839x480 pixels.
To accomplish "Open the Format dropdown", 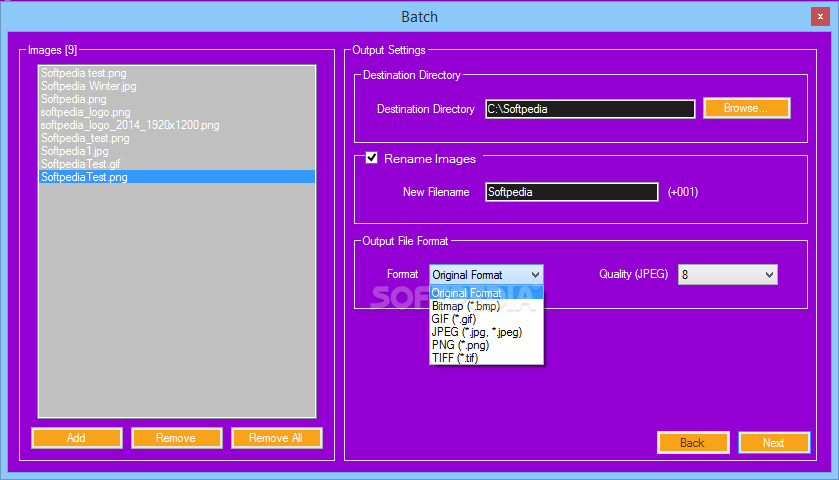I will pos(486,275).
